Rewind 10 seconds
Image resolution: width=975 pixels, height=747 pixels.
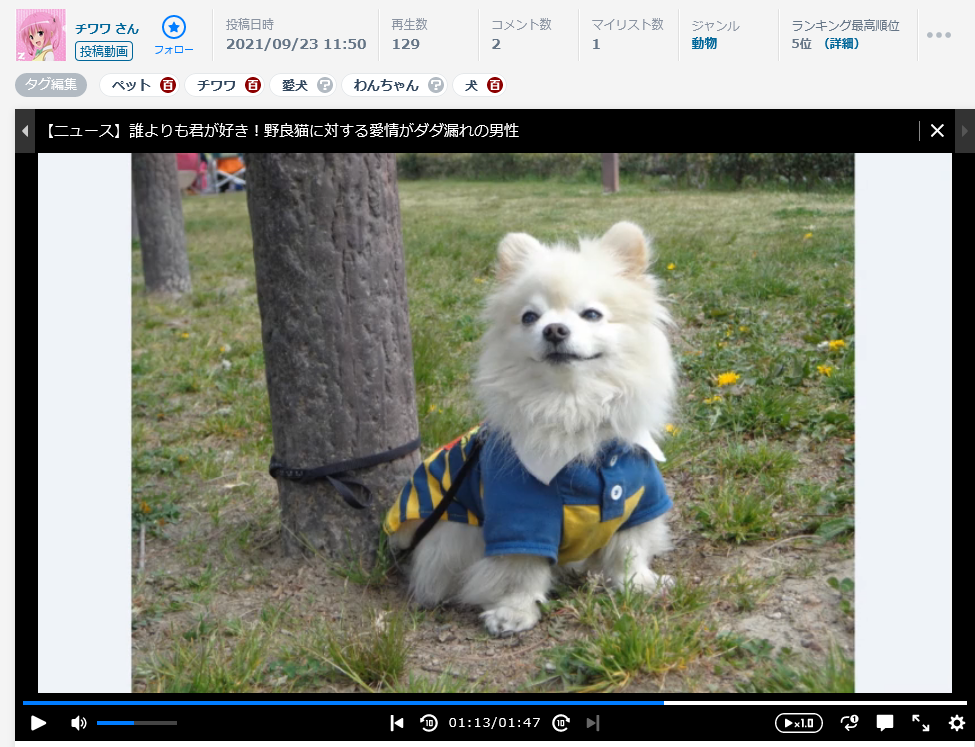428,723
